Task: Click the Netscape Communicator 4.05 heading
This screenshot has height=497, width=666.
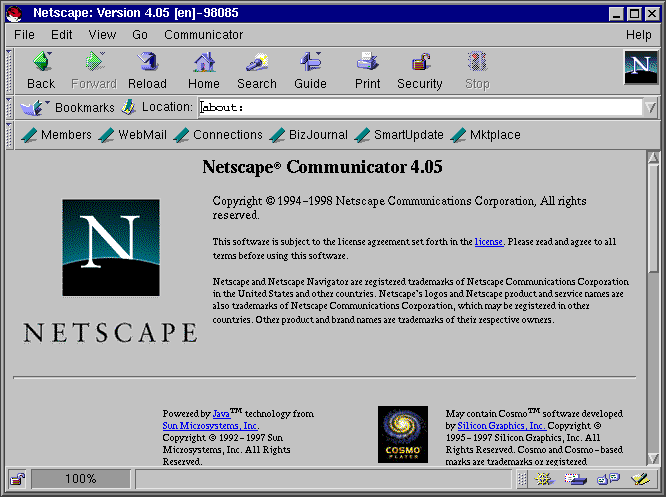Action: pyautogui.click(x=322, y=167)
